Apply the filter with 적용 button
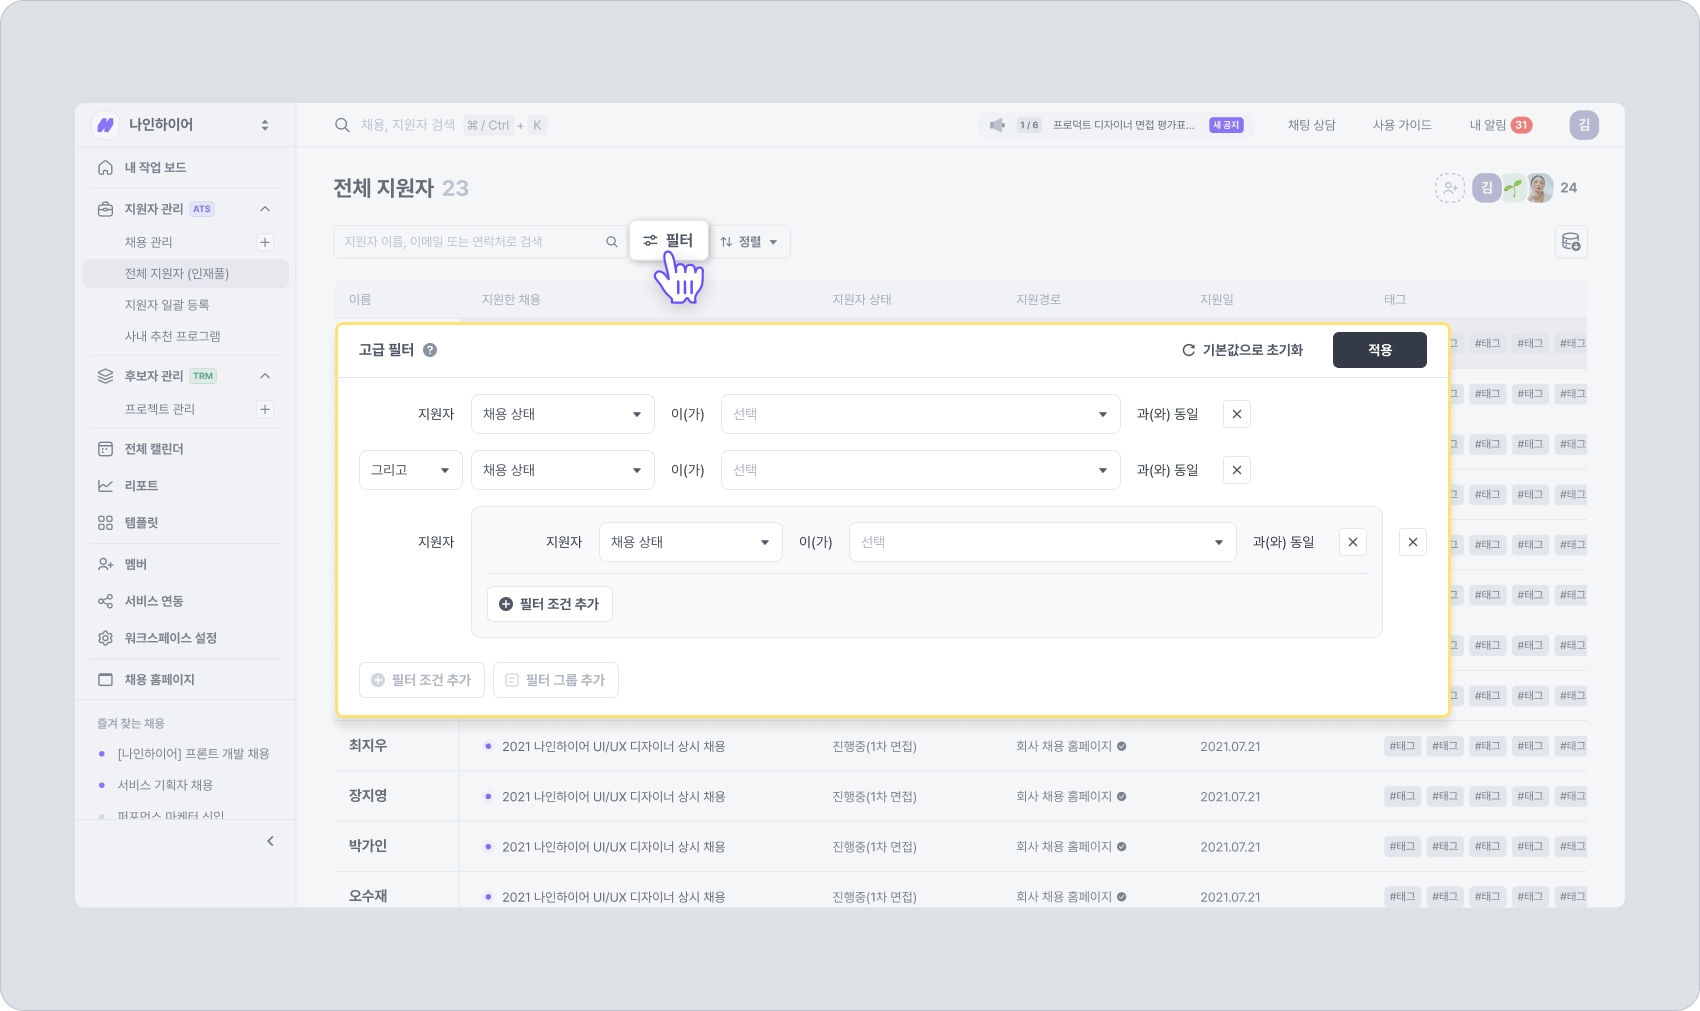 point(1380,350)
